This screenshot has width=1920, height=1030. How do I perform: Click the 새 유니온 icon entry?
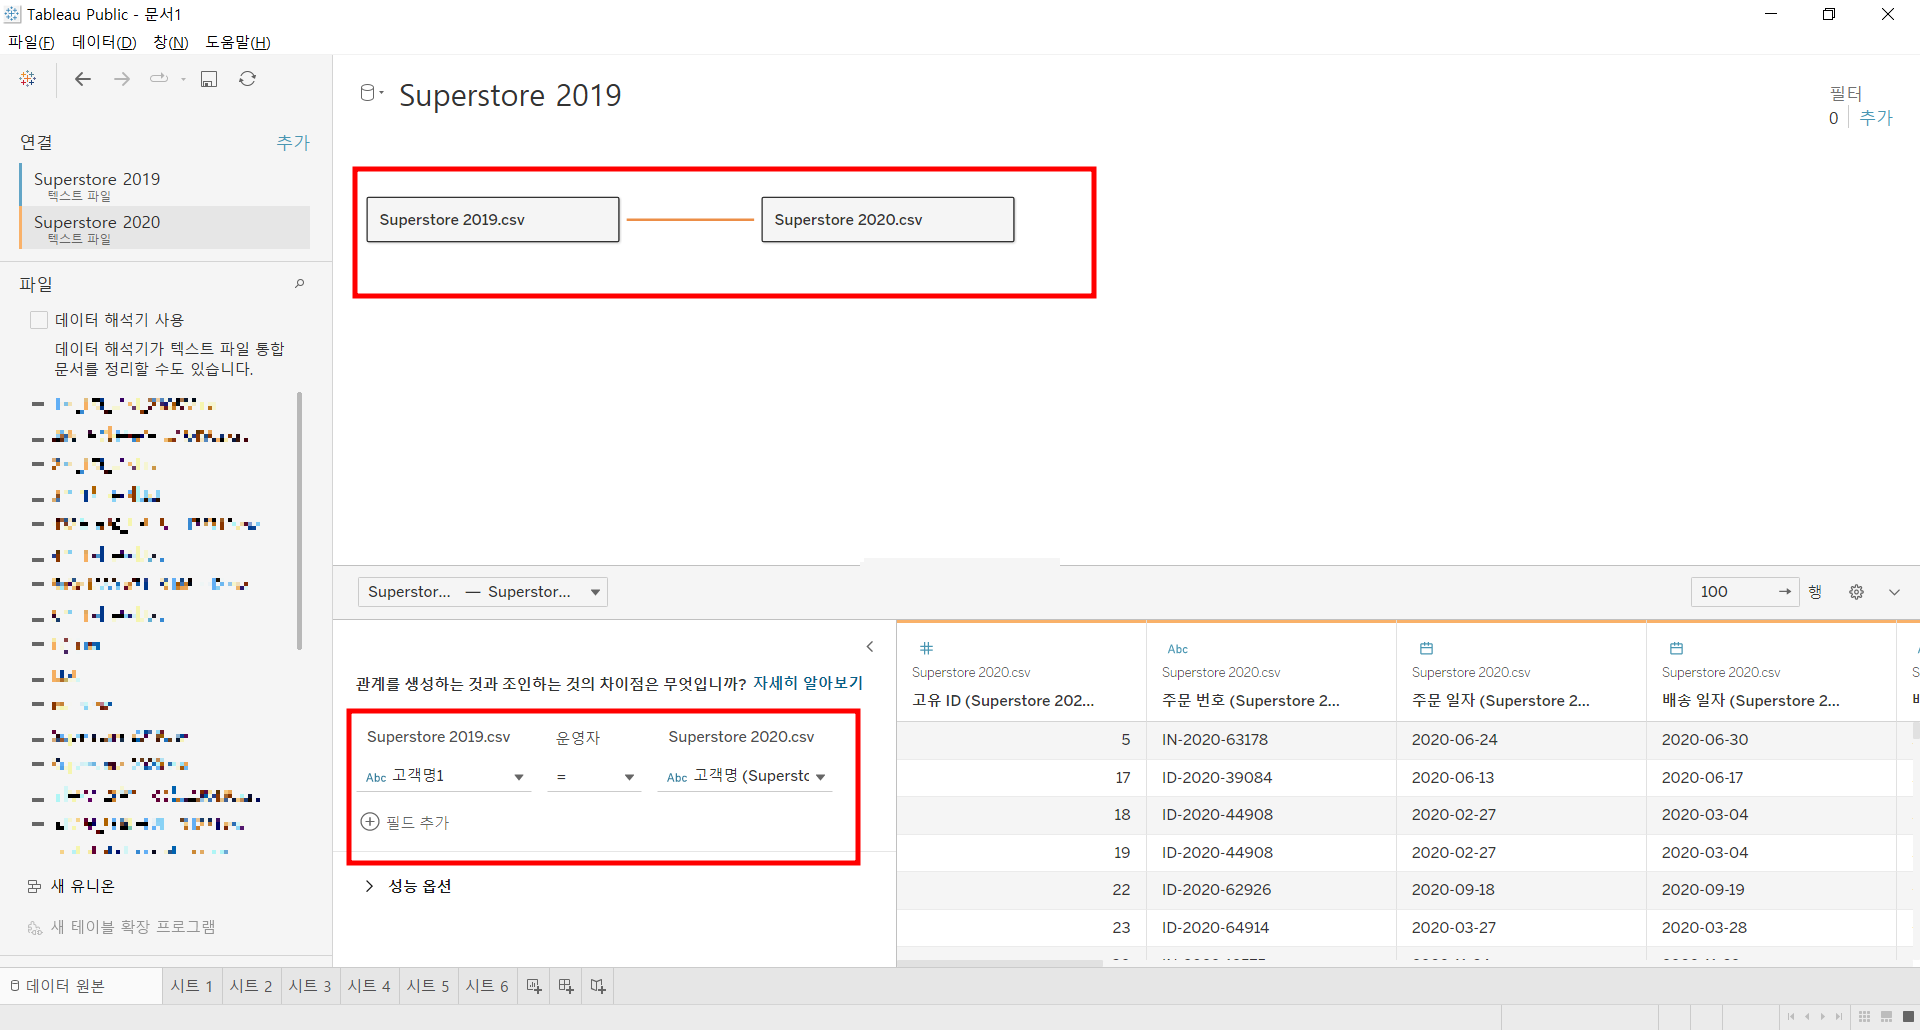pos(70,886)
